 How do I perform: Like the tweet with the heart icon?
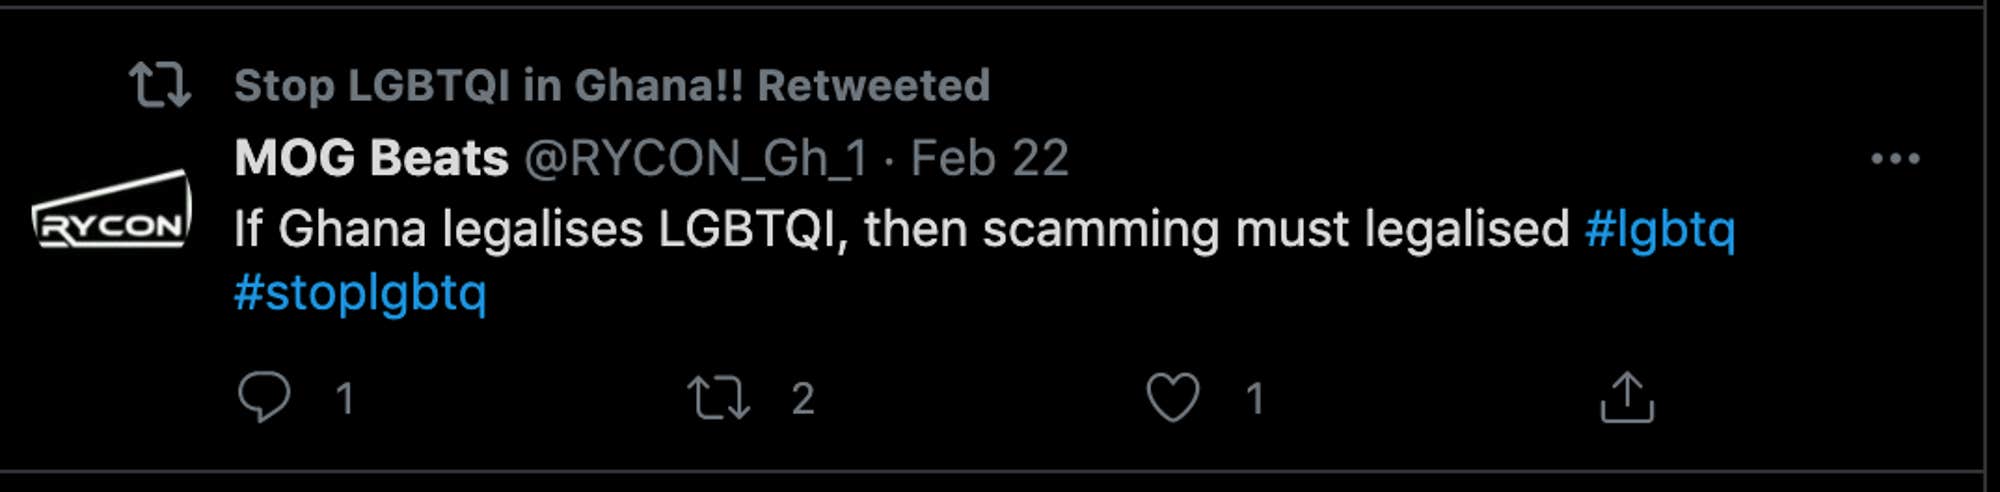[x=1172, y=397]
